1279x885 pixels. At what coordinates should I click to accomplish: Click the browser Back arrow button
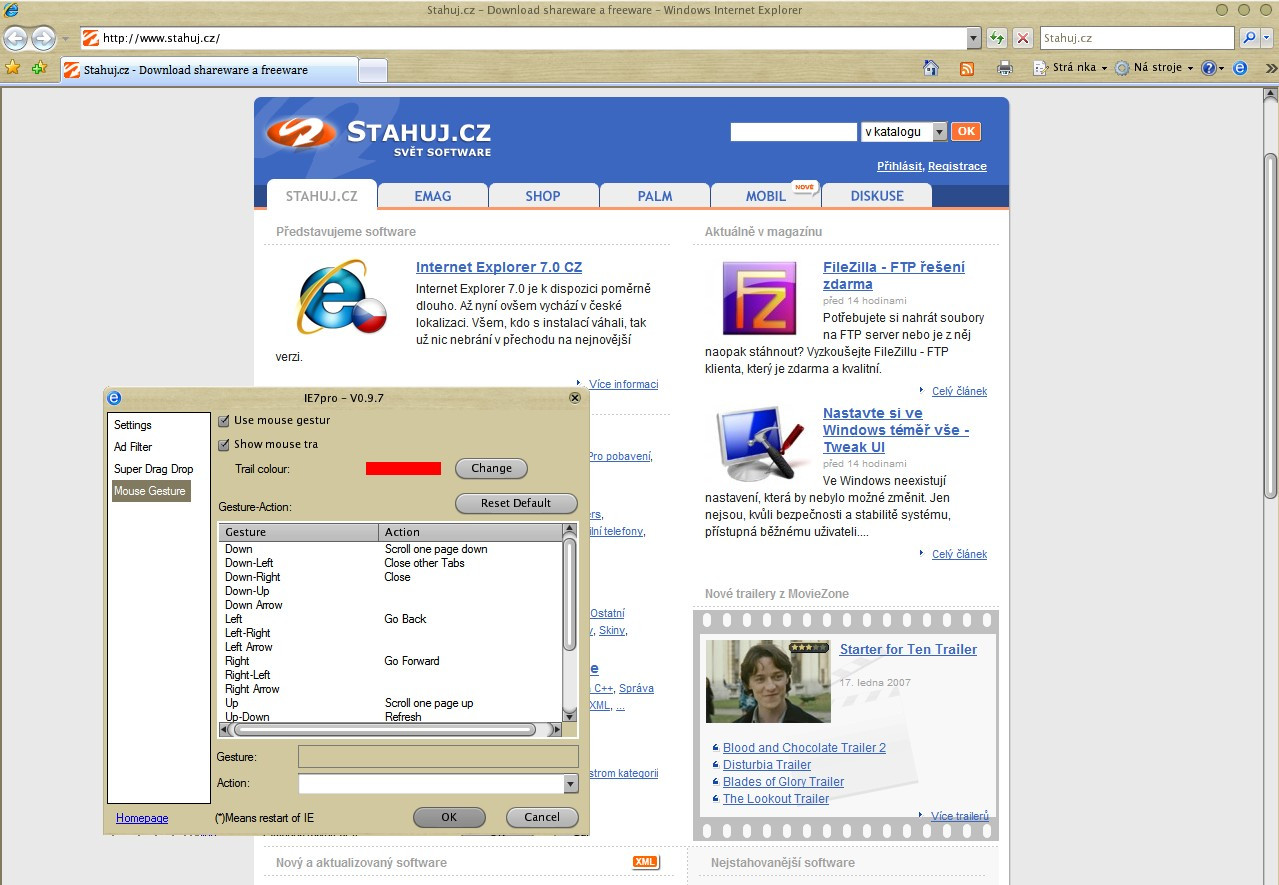pyautogui.click(x=16, y=39)
